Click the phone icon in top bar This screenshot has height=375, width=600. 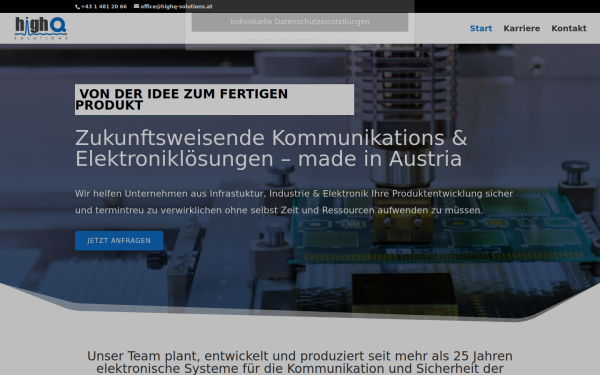pos(77,7)
